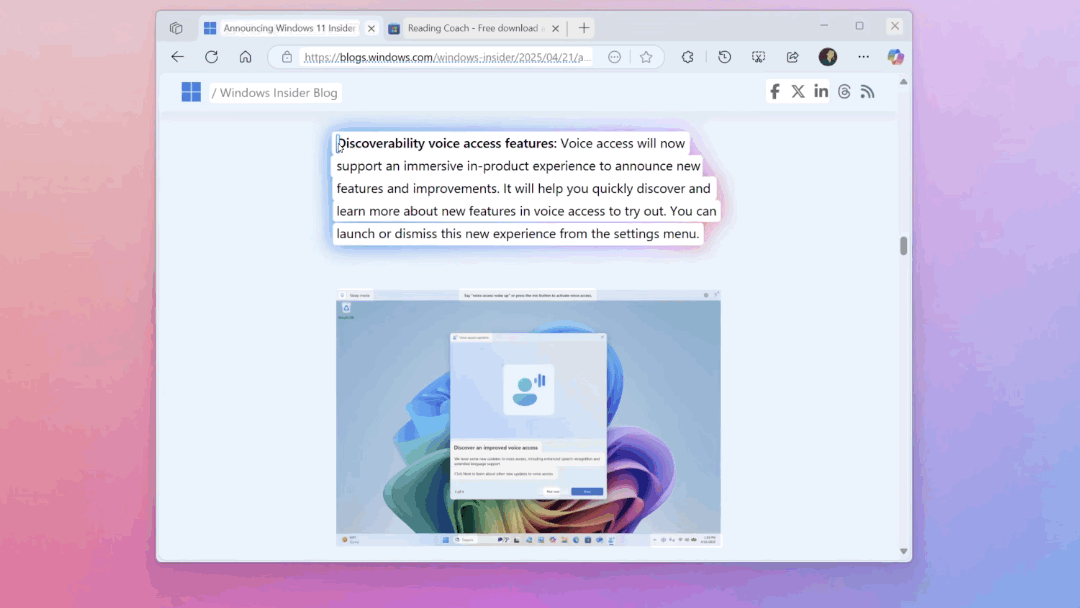Open the voice access screenshot image
The width and height of the screenshot is (1080, 608).
point(528,418)
